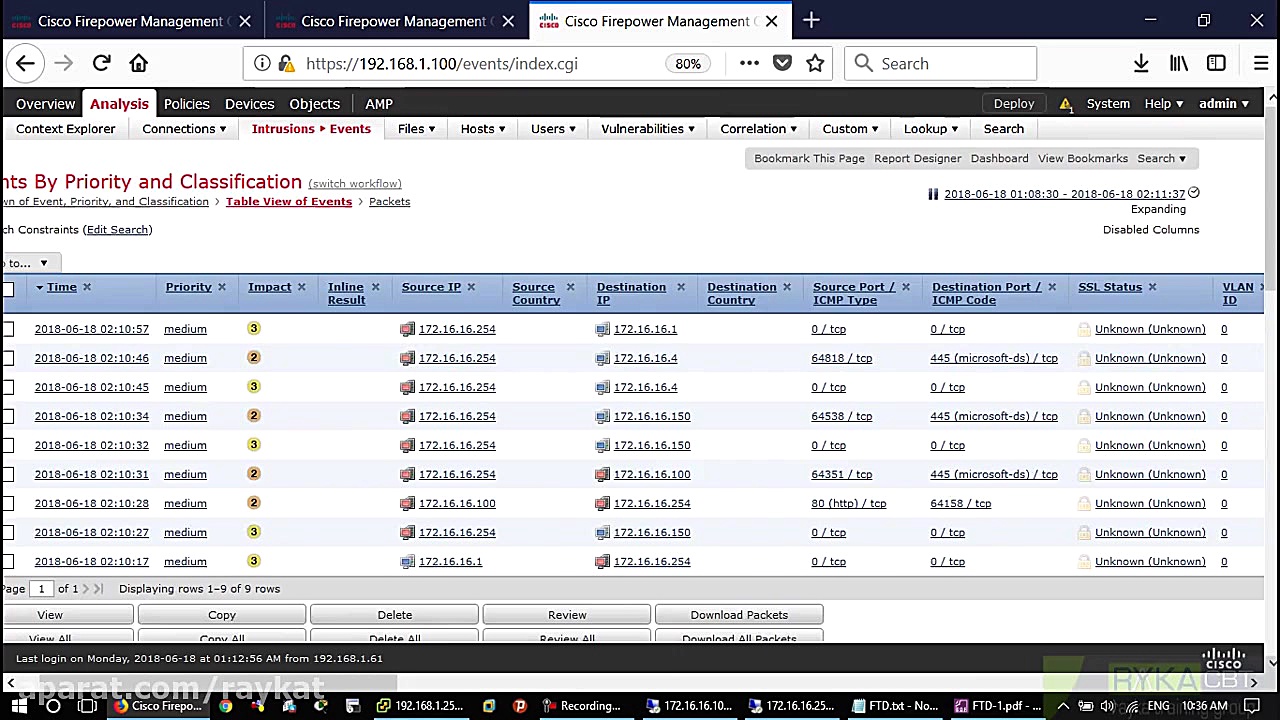Click the switch workflow link

pos(355,183)
